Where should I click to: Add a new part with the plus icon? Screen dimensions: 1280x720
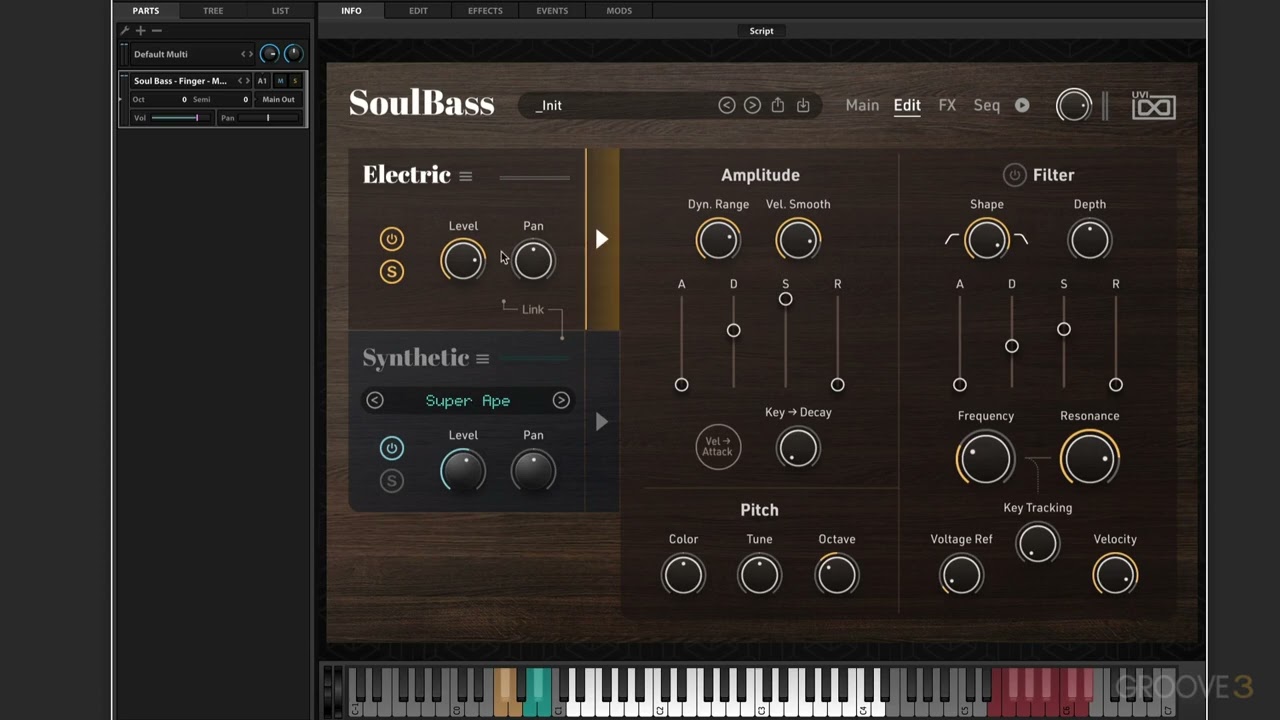click(x=141, y=31)
